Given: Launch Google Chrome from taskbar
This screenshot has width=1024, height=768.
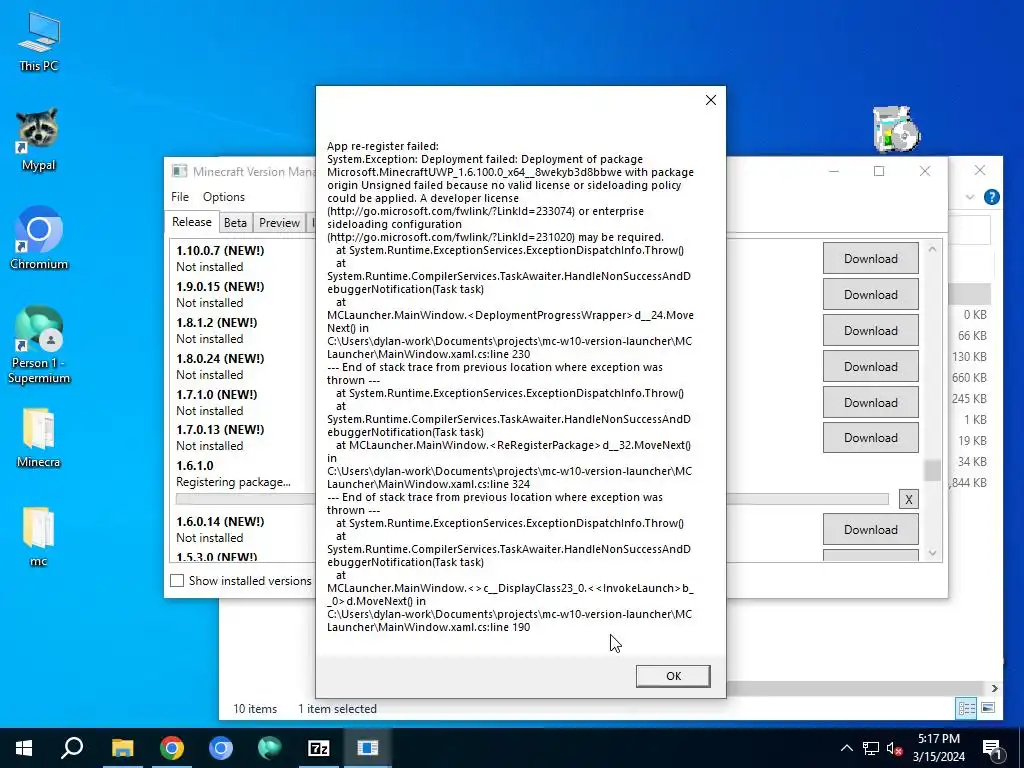Looking at the screenshot, I should click(x=172, y=748).
